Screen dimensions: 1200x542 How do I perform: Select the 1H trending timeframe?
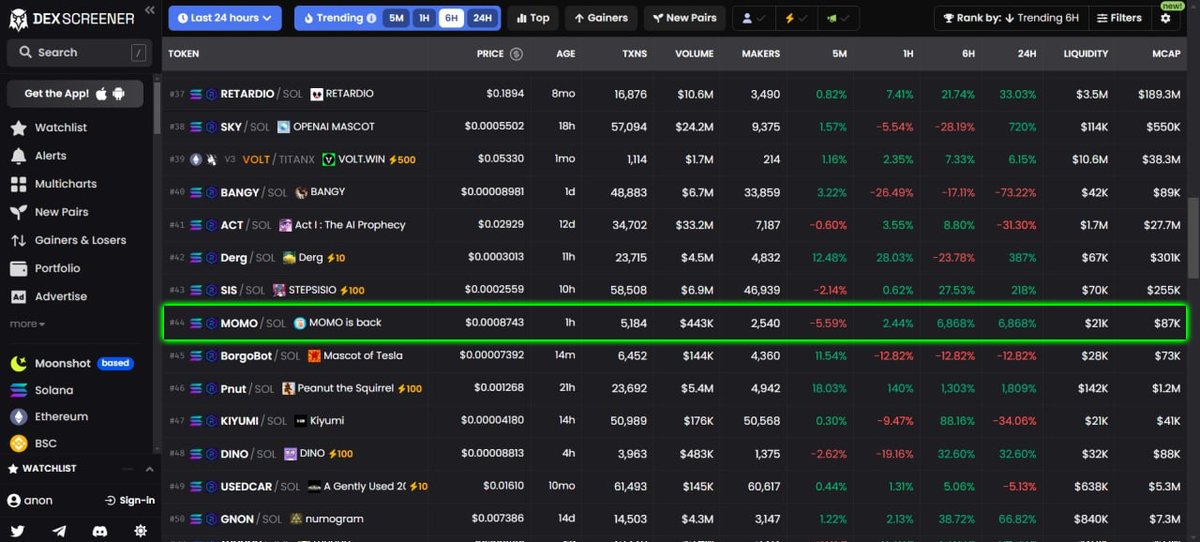[x=424, y=18]
